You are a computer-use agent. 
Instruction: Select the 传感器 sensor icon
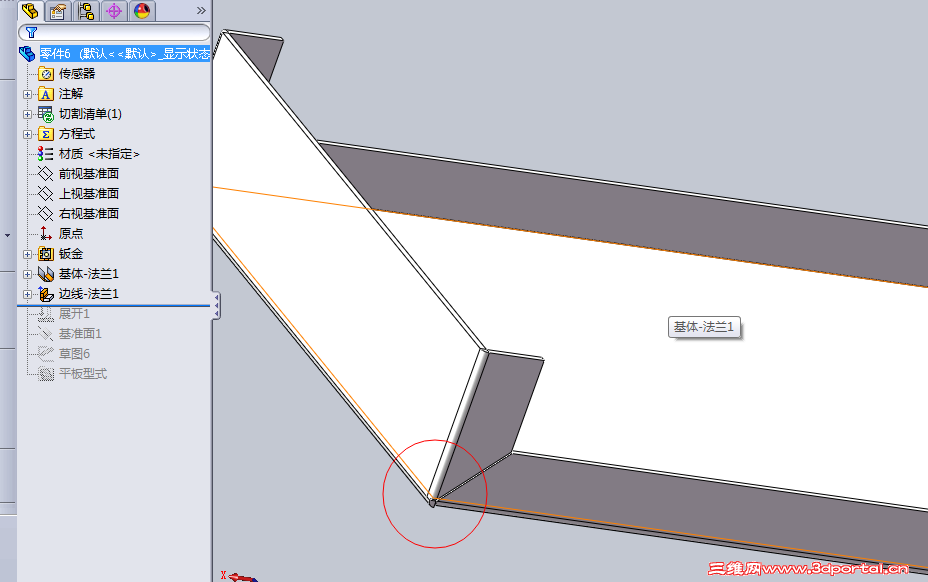coord(46,74)
